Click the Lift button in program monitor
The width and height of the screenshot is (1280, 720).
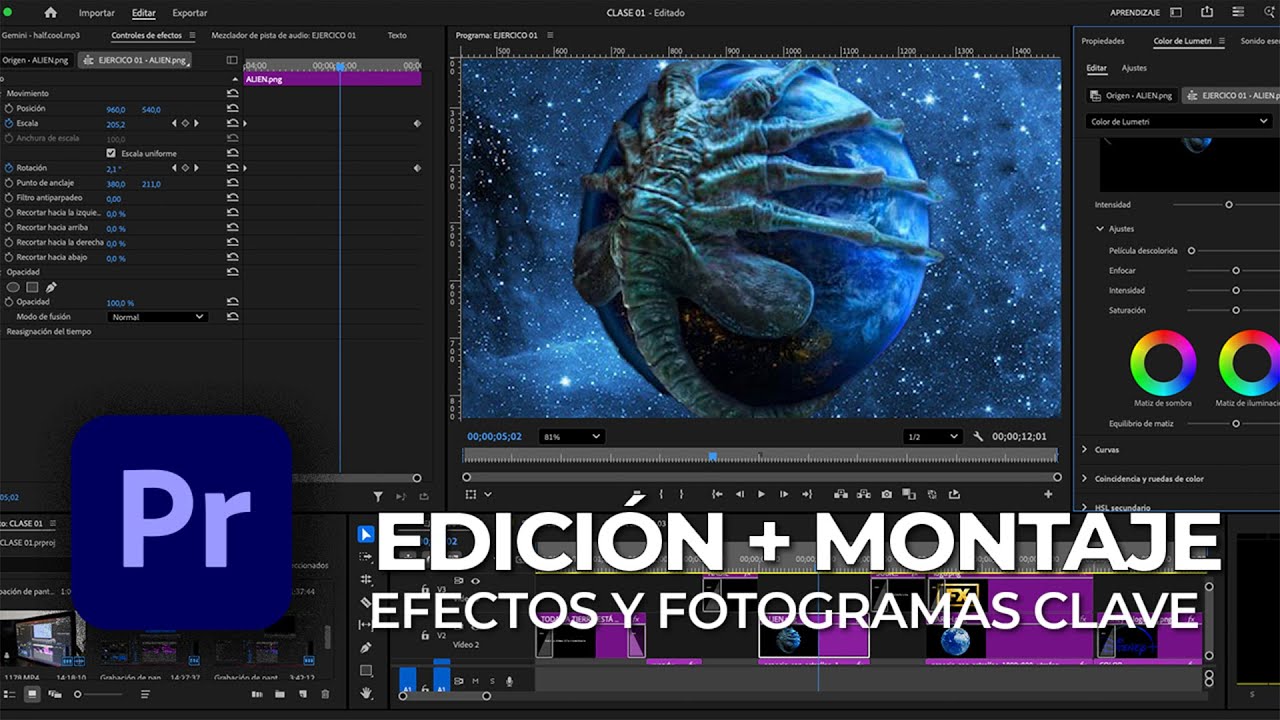point(840,494)
